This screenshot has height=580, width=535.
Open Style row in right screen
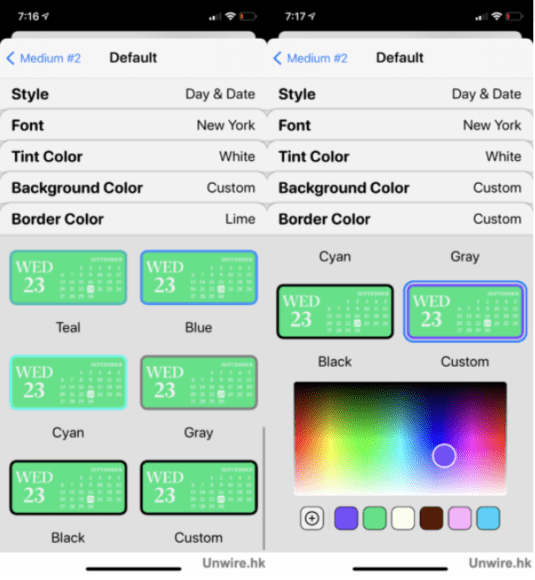coord(400,94)
